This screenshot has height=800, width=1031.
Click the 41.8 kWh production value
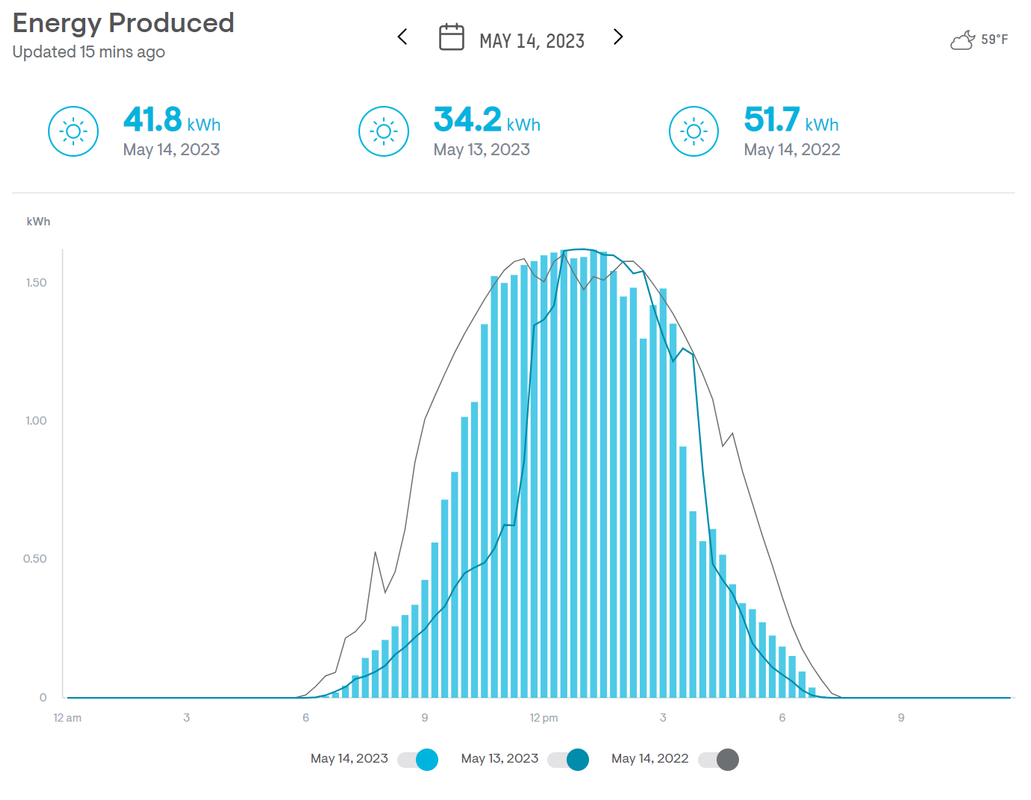pyautogui.click(x=172, y=120)
